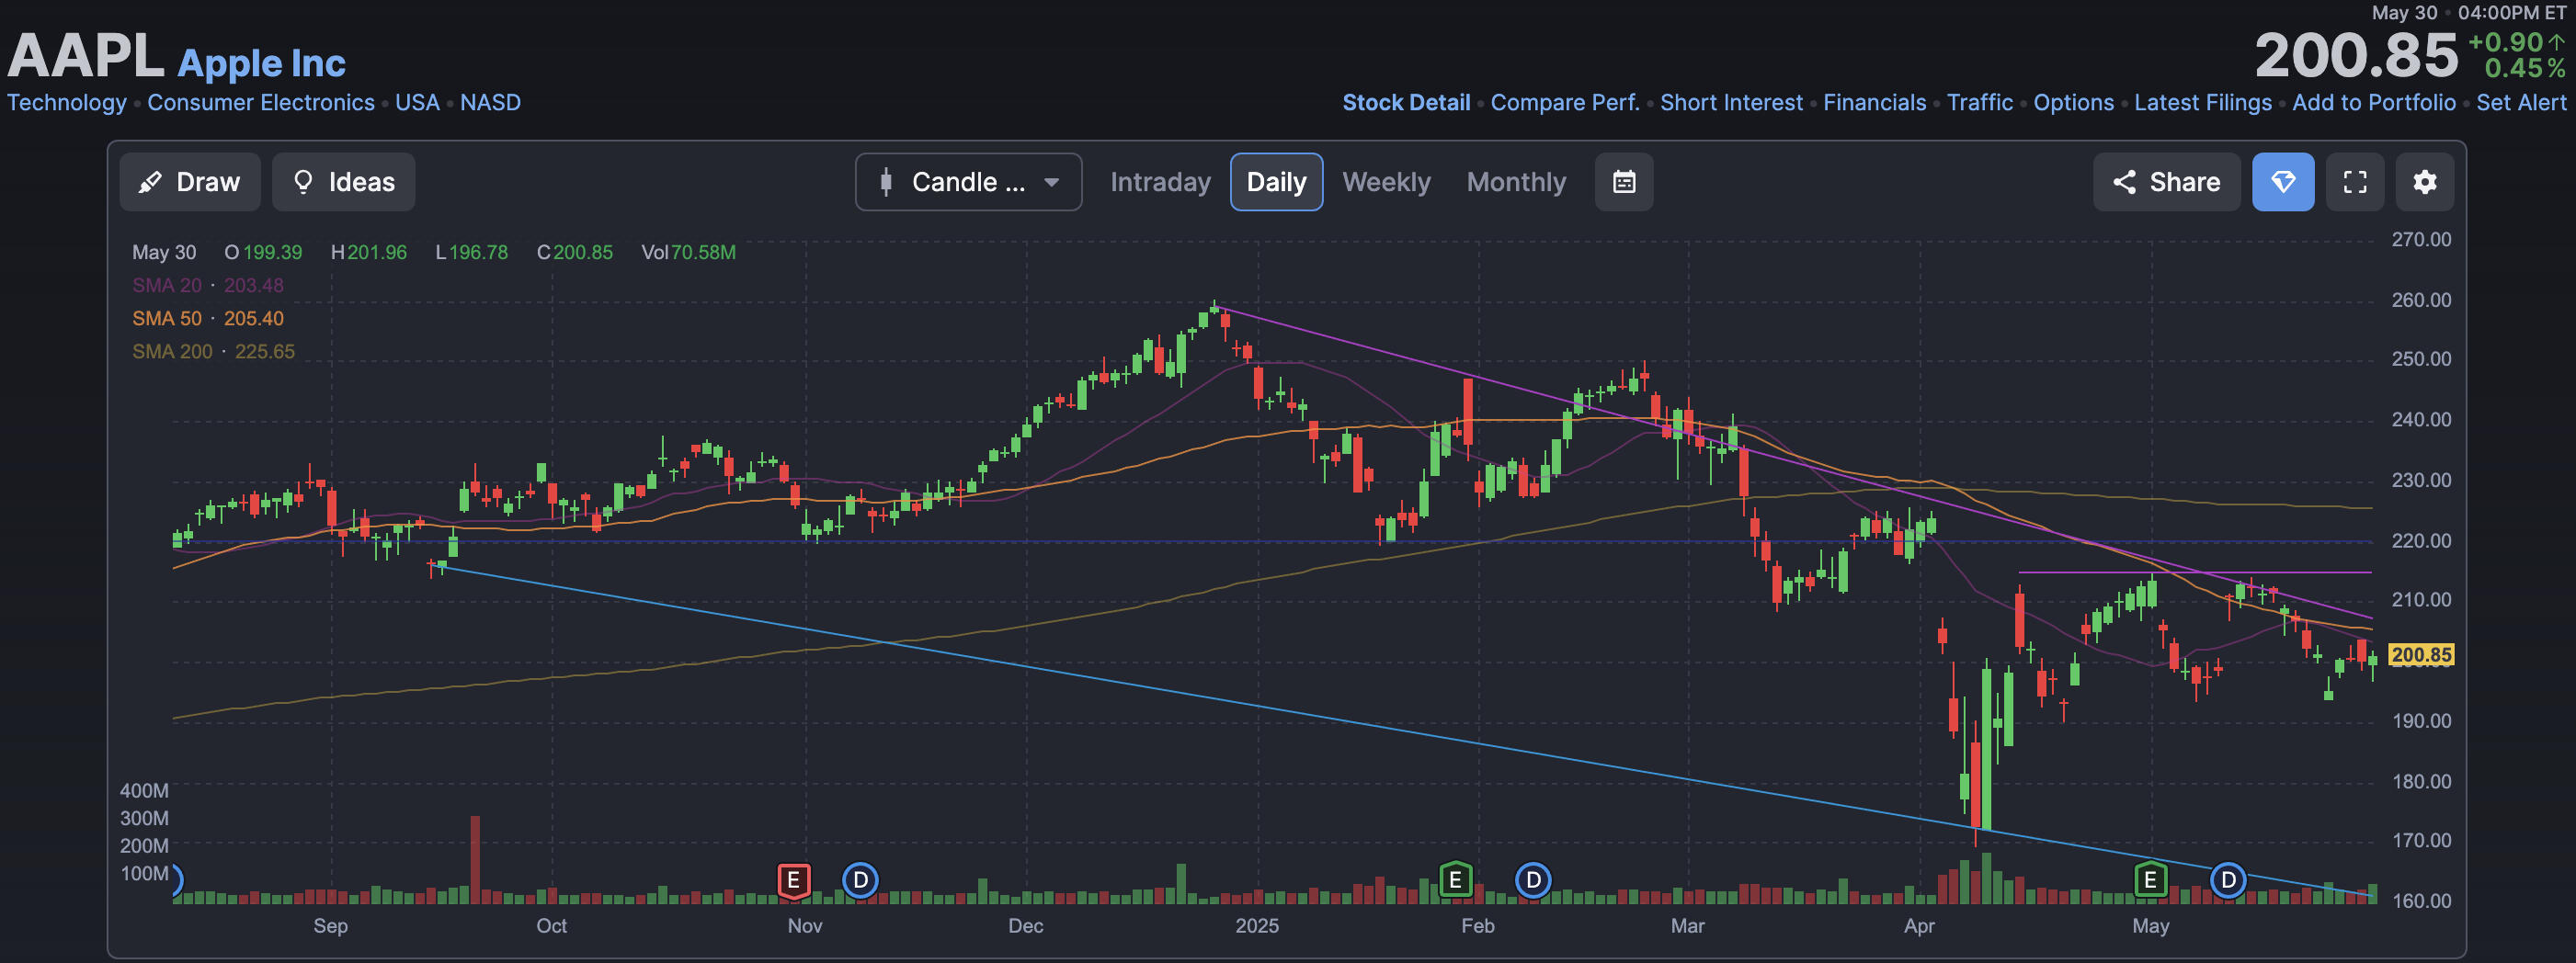Viewport: 2576px width, 963px height.
Task: Click the Apple Inc company name link
Action: (261, 63)
